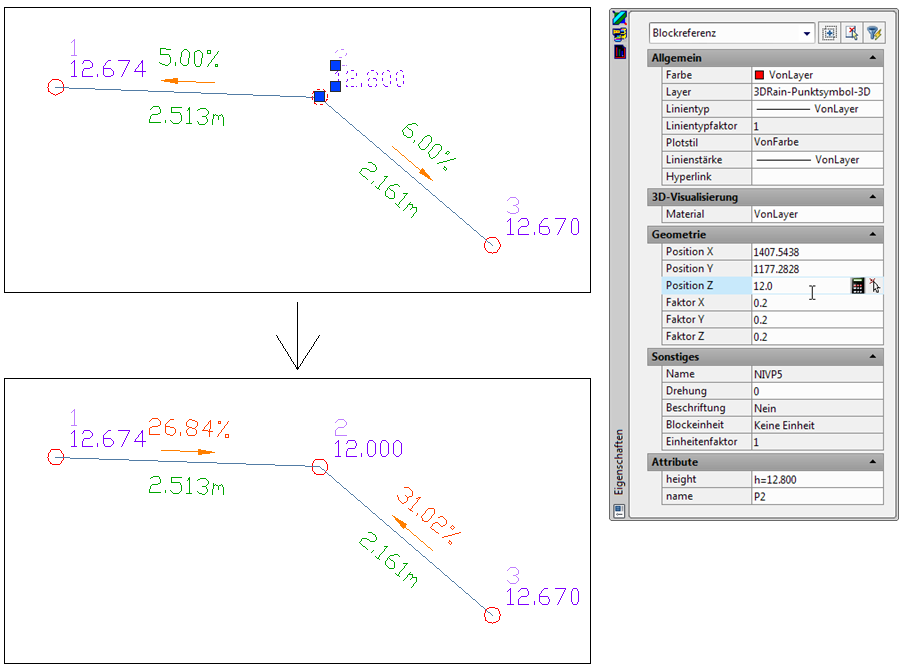Click the Position X value field
This screenshot has width=901, height=667.
[x=816, y=252]
